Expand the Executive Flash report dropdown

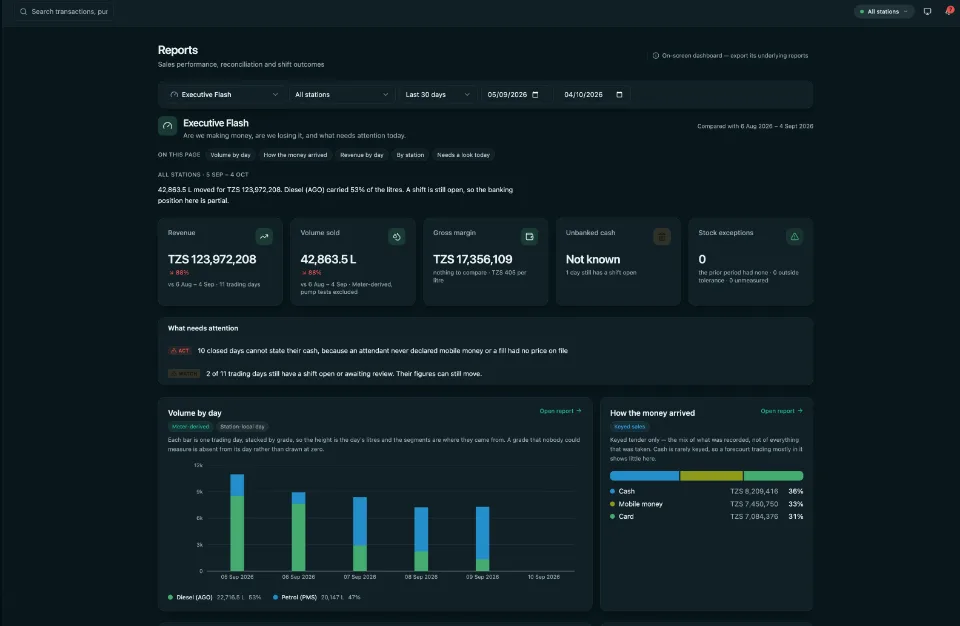click(224, 95)
